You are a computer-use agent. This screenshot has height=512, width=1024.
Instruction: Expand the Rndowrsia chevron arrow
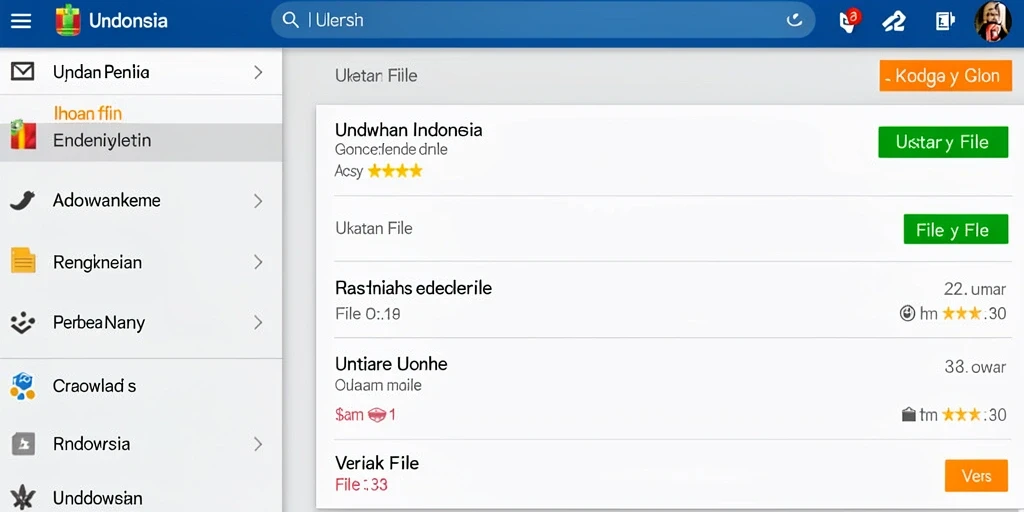pyautogui.click(x=258, y=445)
